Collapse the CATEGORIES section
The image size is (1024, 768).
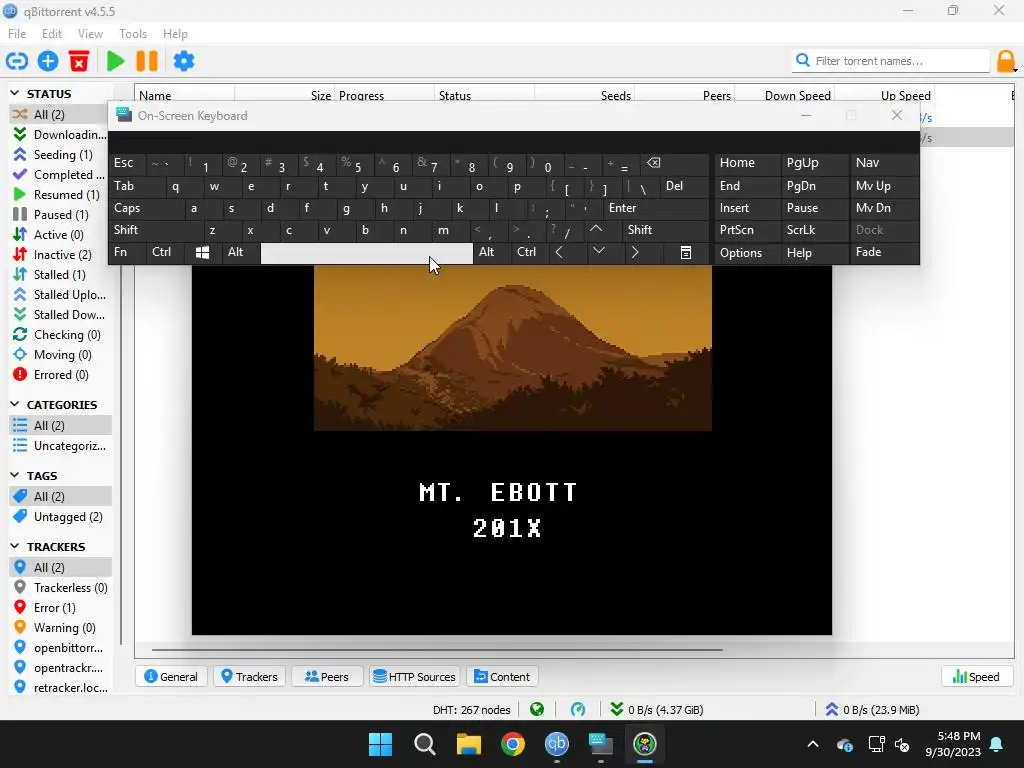tap(14, 404)
